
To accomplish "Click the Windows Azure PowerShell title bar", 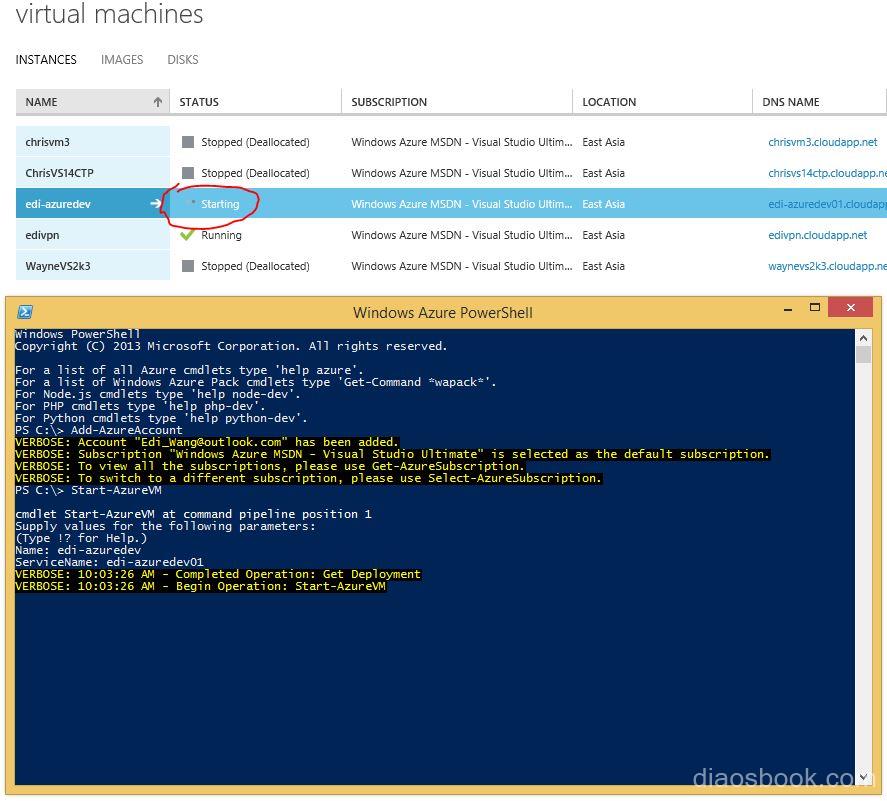I will 442,312.
